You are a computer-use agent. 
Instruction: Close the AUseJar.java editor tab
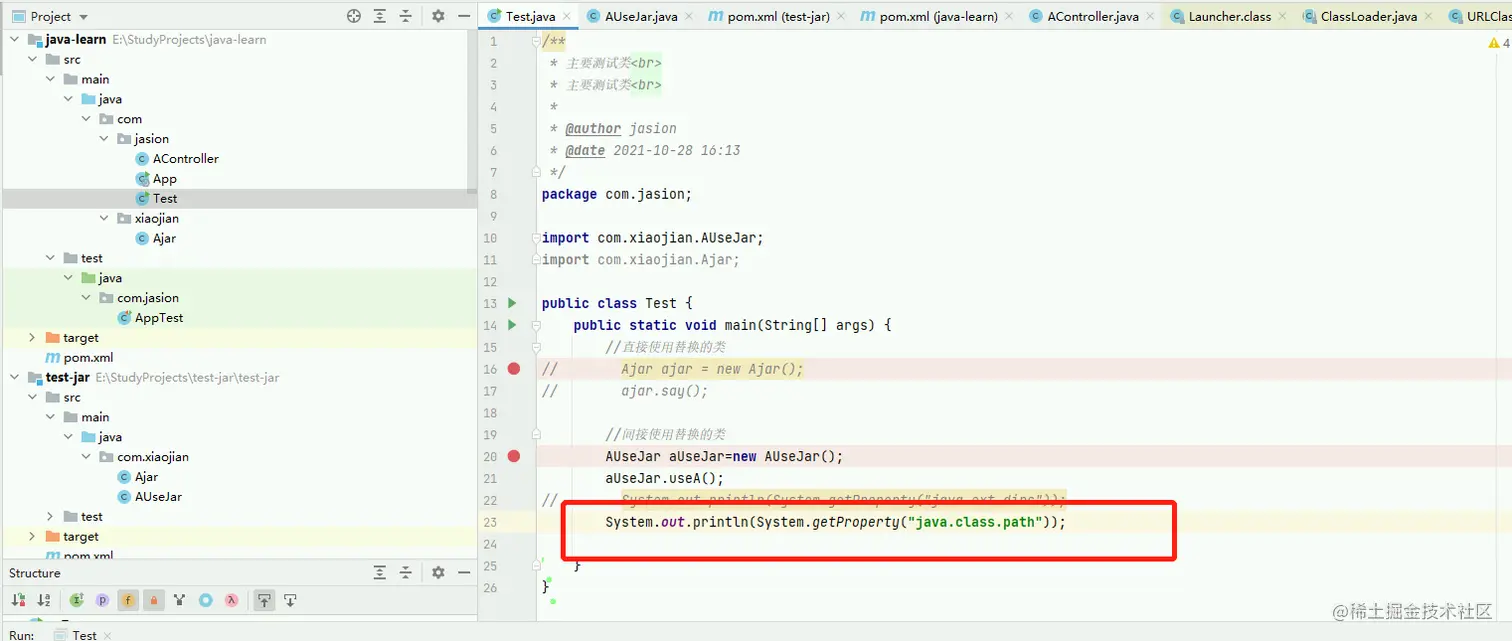click(689, 16)
